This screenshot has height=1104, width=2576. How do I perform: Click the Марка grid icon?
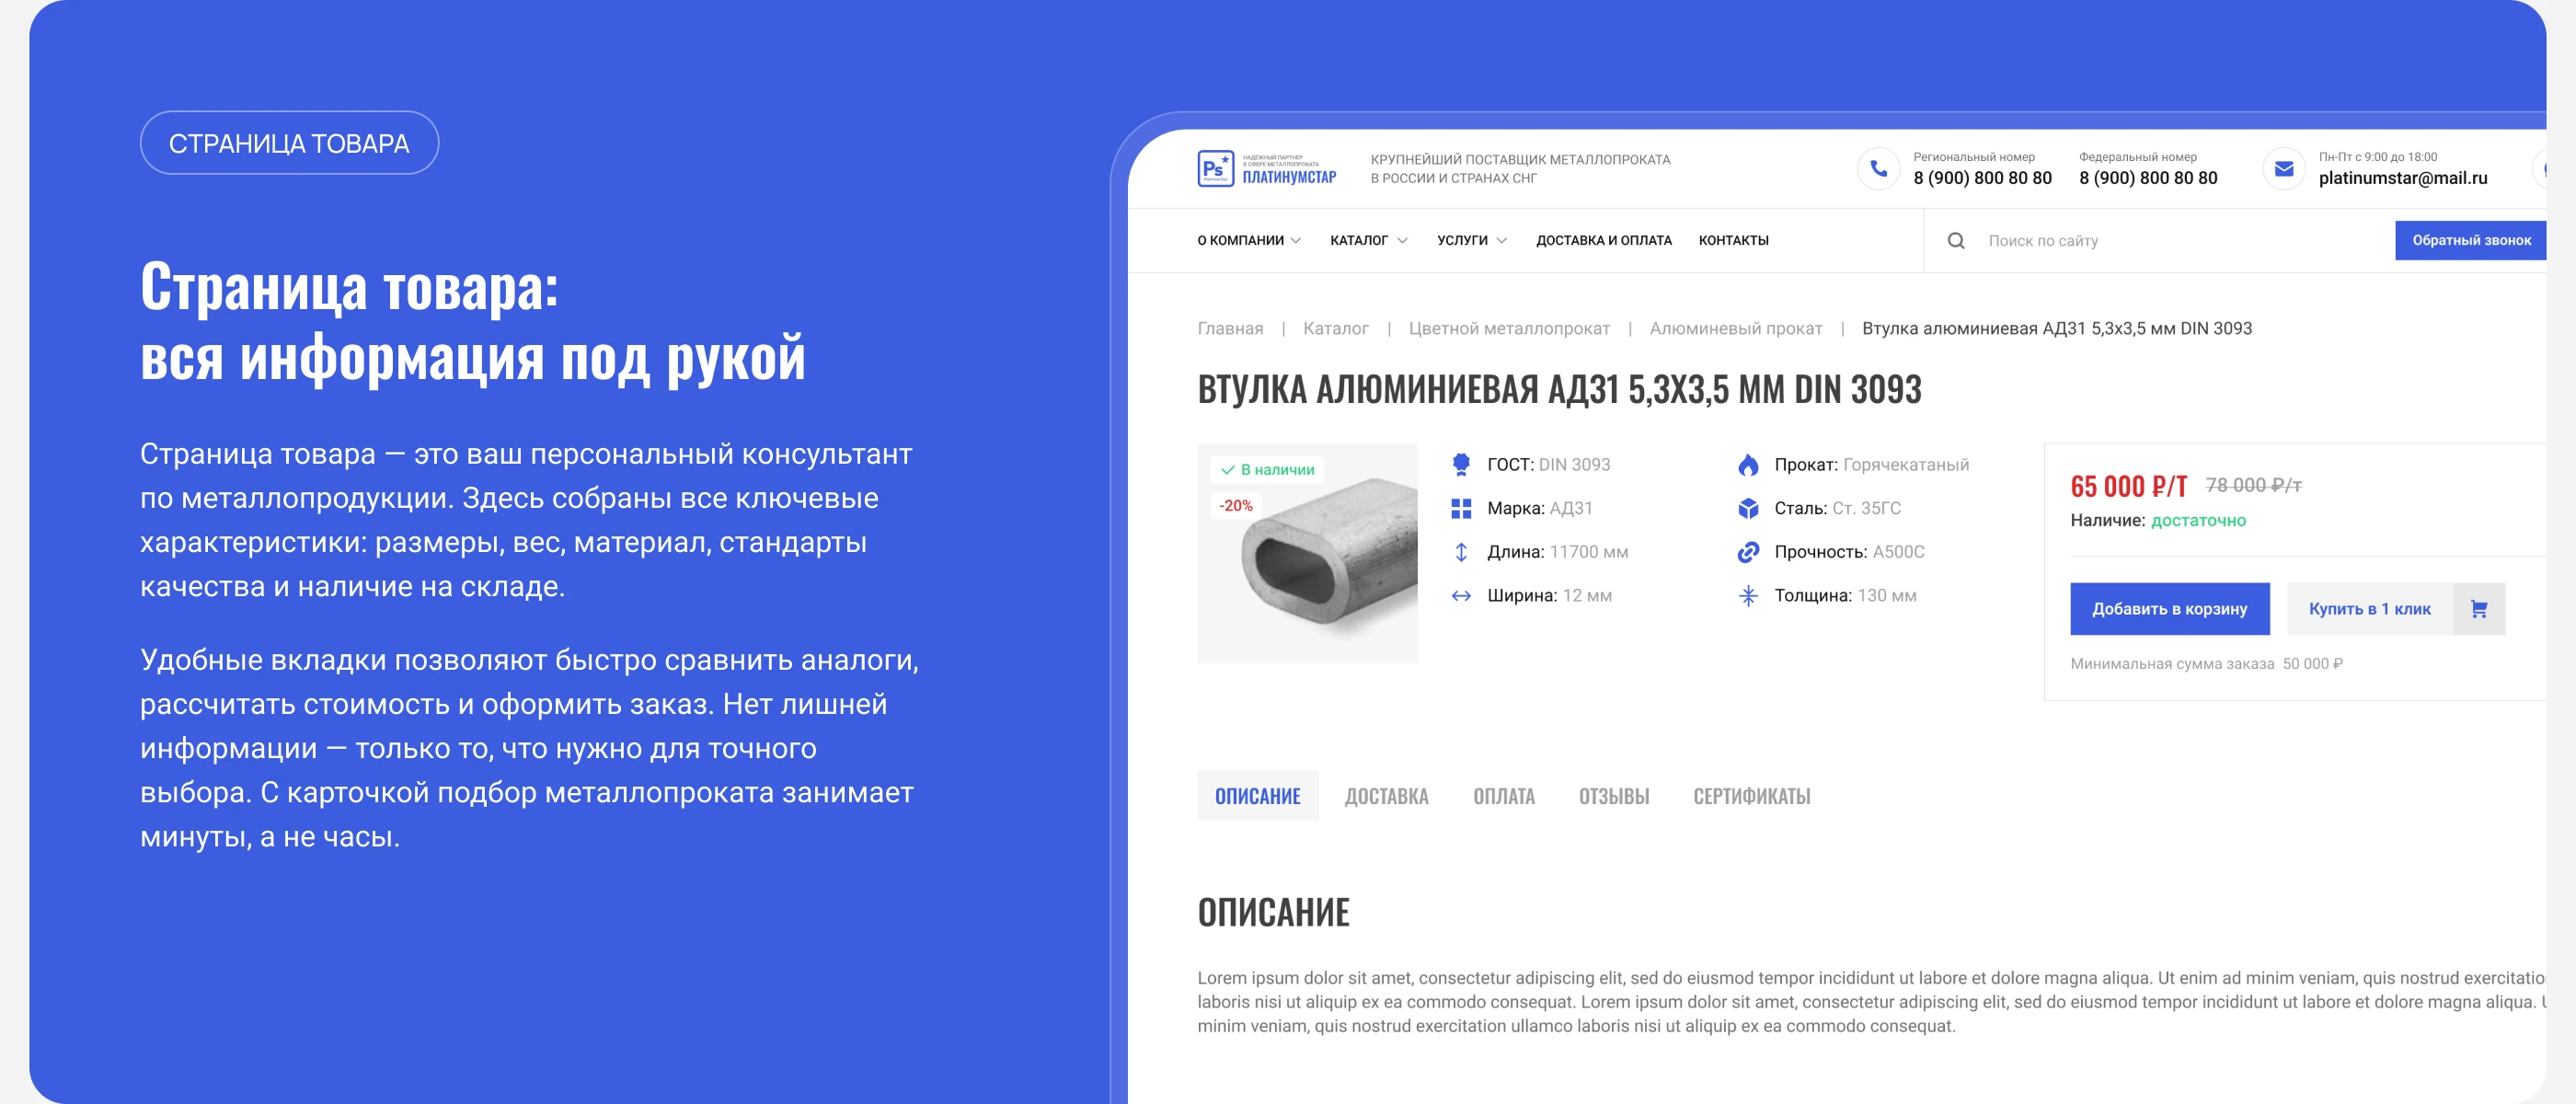pyautogui.click(x=1461, y=508)
